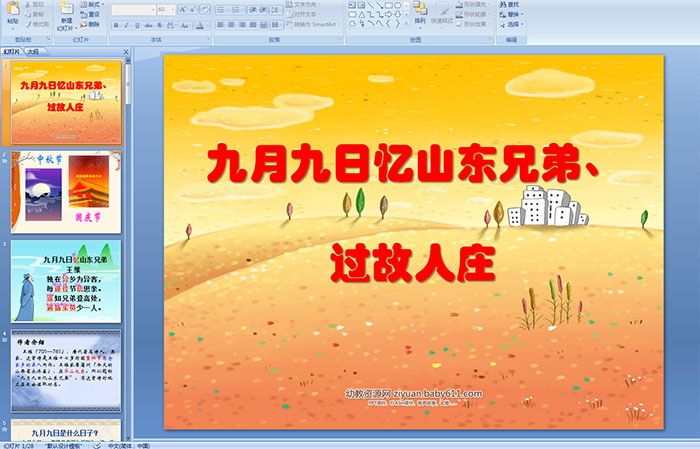
Task: Click the Cut (剪切) scissors icon
Action: pos(29,5)
